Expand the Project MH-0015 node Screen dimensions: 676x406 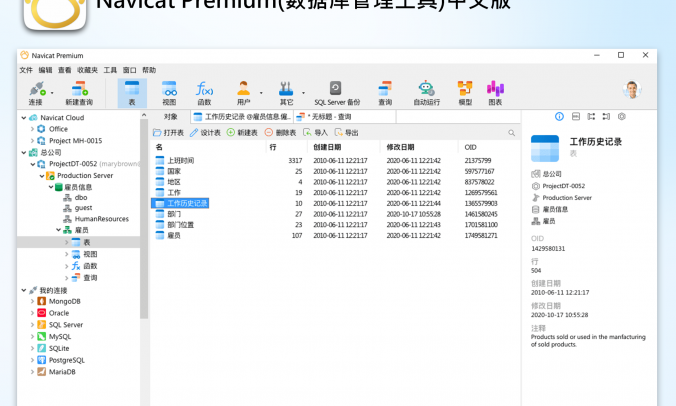coord(32,141)
